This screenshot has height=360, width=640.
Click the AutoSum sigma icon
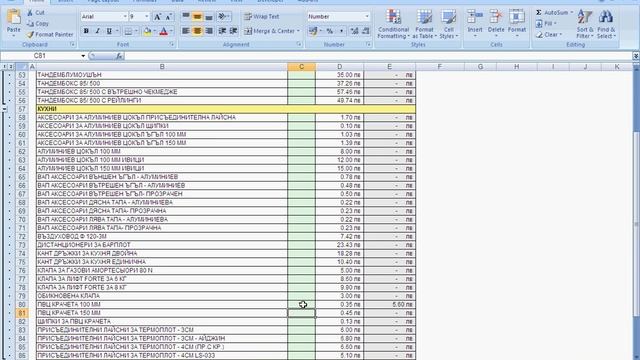coord(539,13)
